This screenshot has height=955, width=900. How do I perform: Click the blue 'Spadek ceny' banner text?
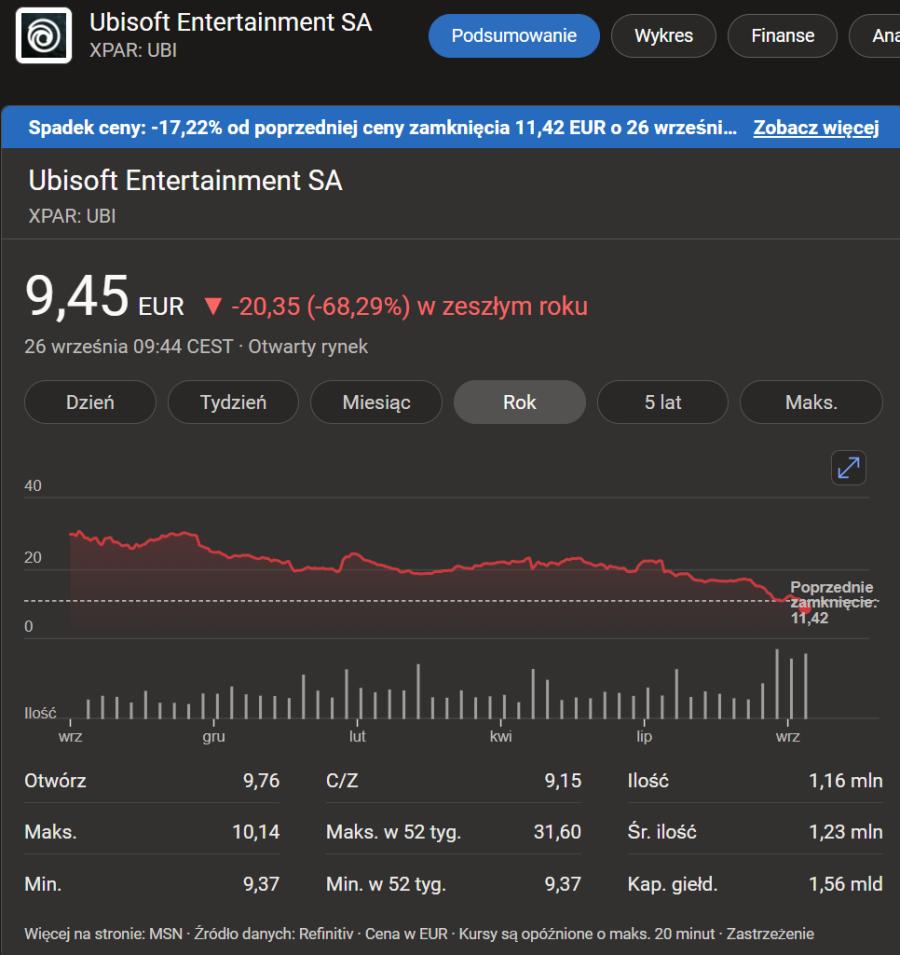(x=382, y=128)
